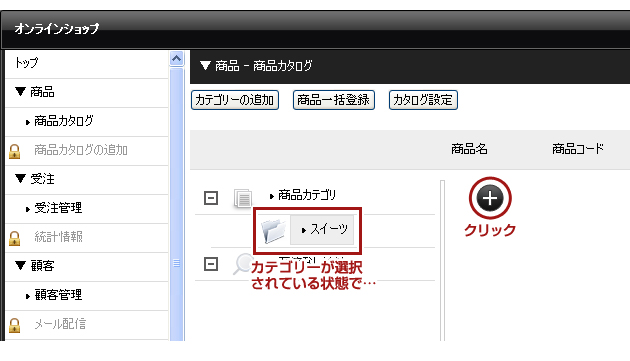
Task: Collapse the search row minus box
Action: pyautogui.click(x=211, y=264)
